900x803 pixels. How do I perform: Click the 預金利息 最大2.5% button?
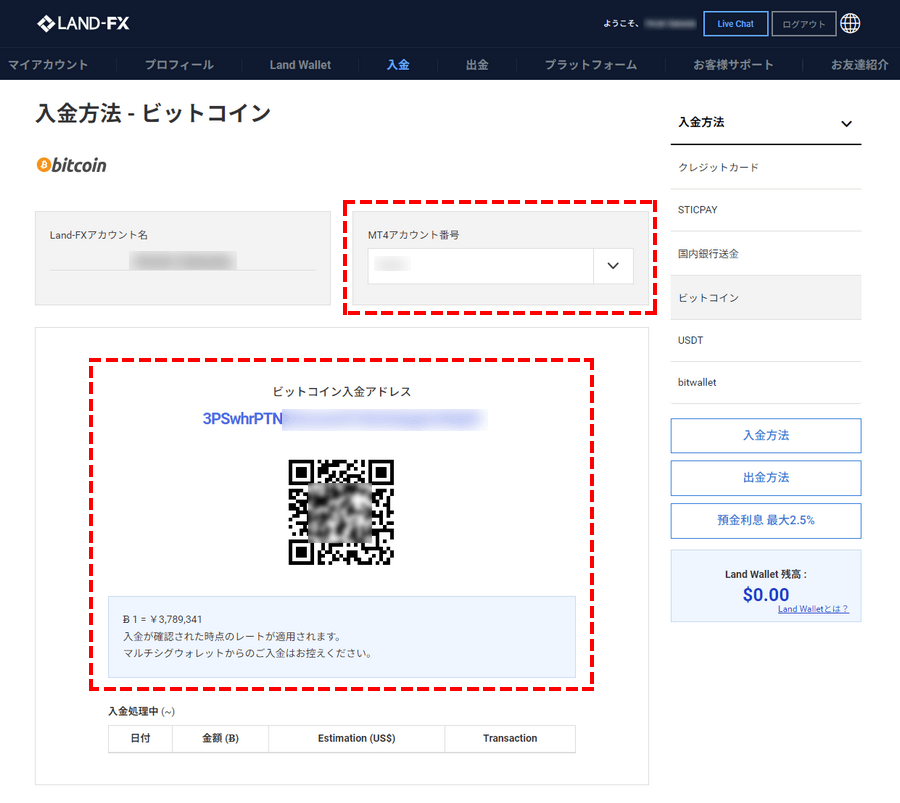[x=766, y=521]
